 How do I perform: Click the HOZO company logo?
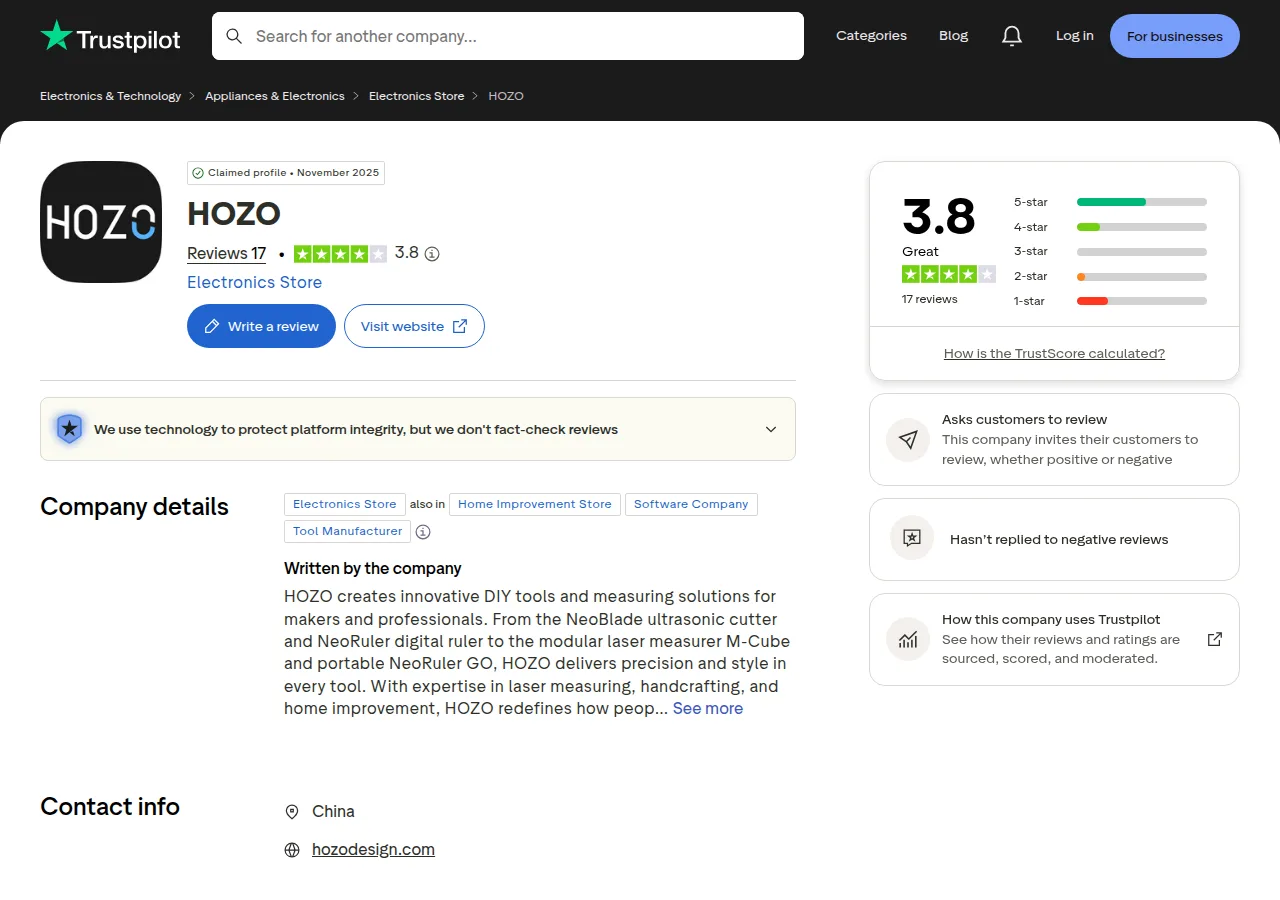point(101,222)
